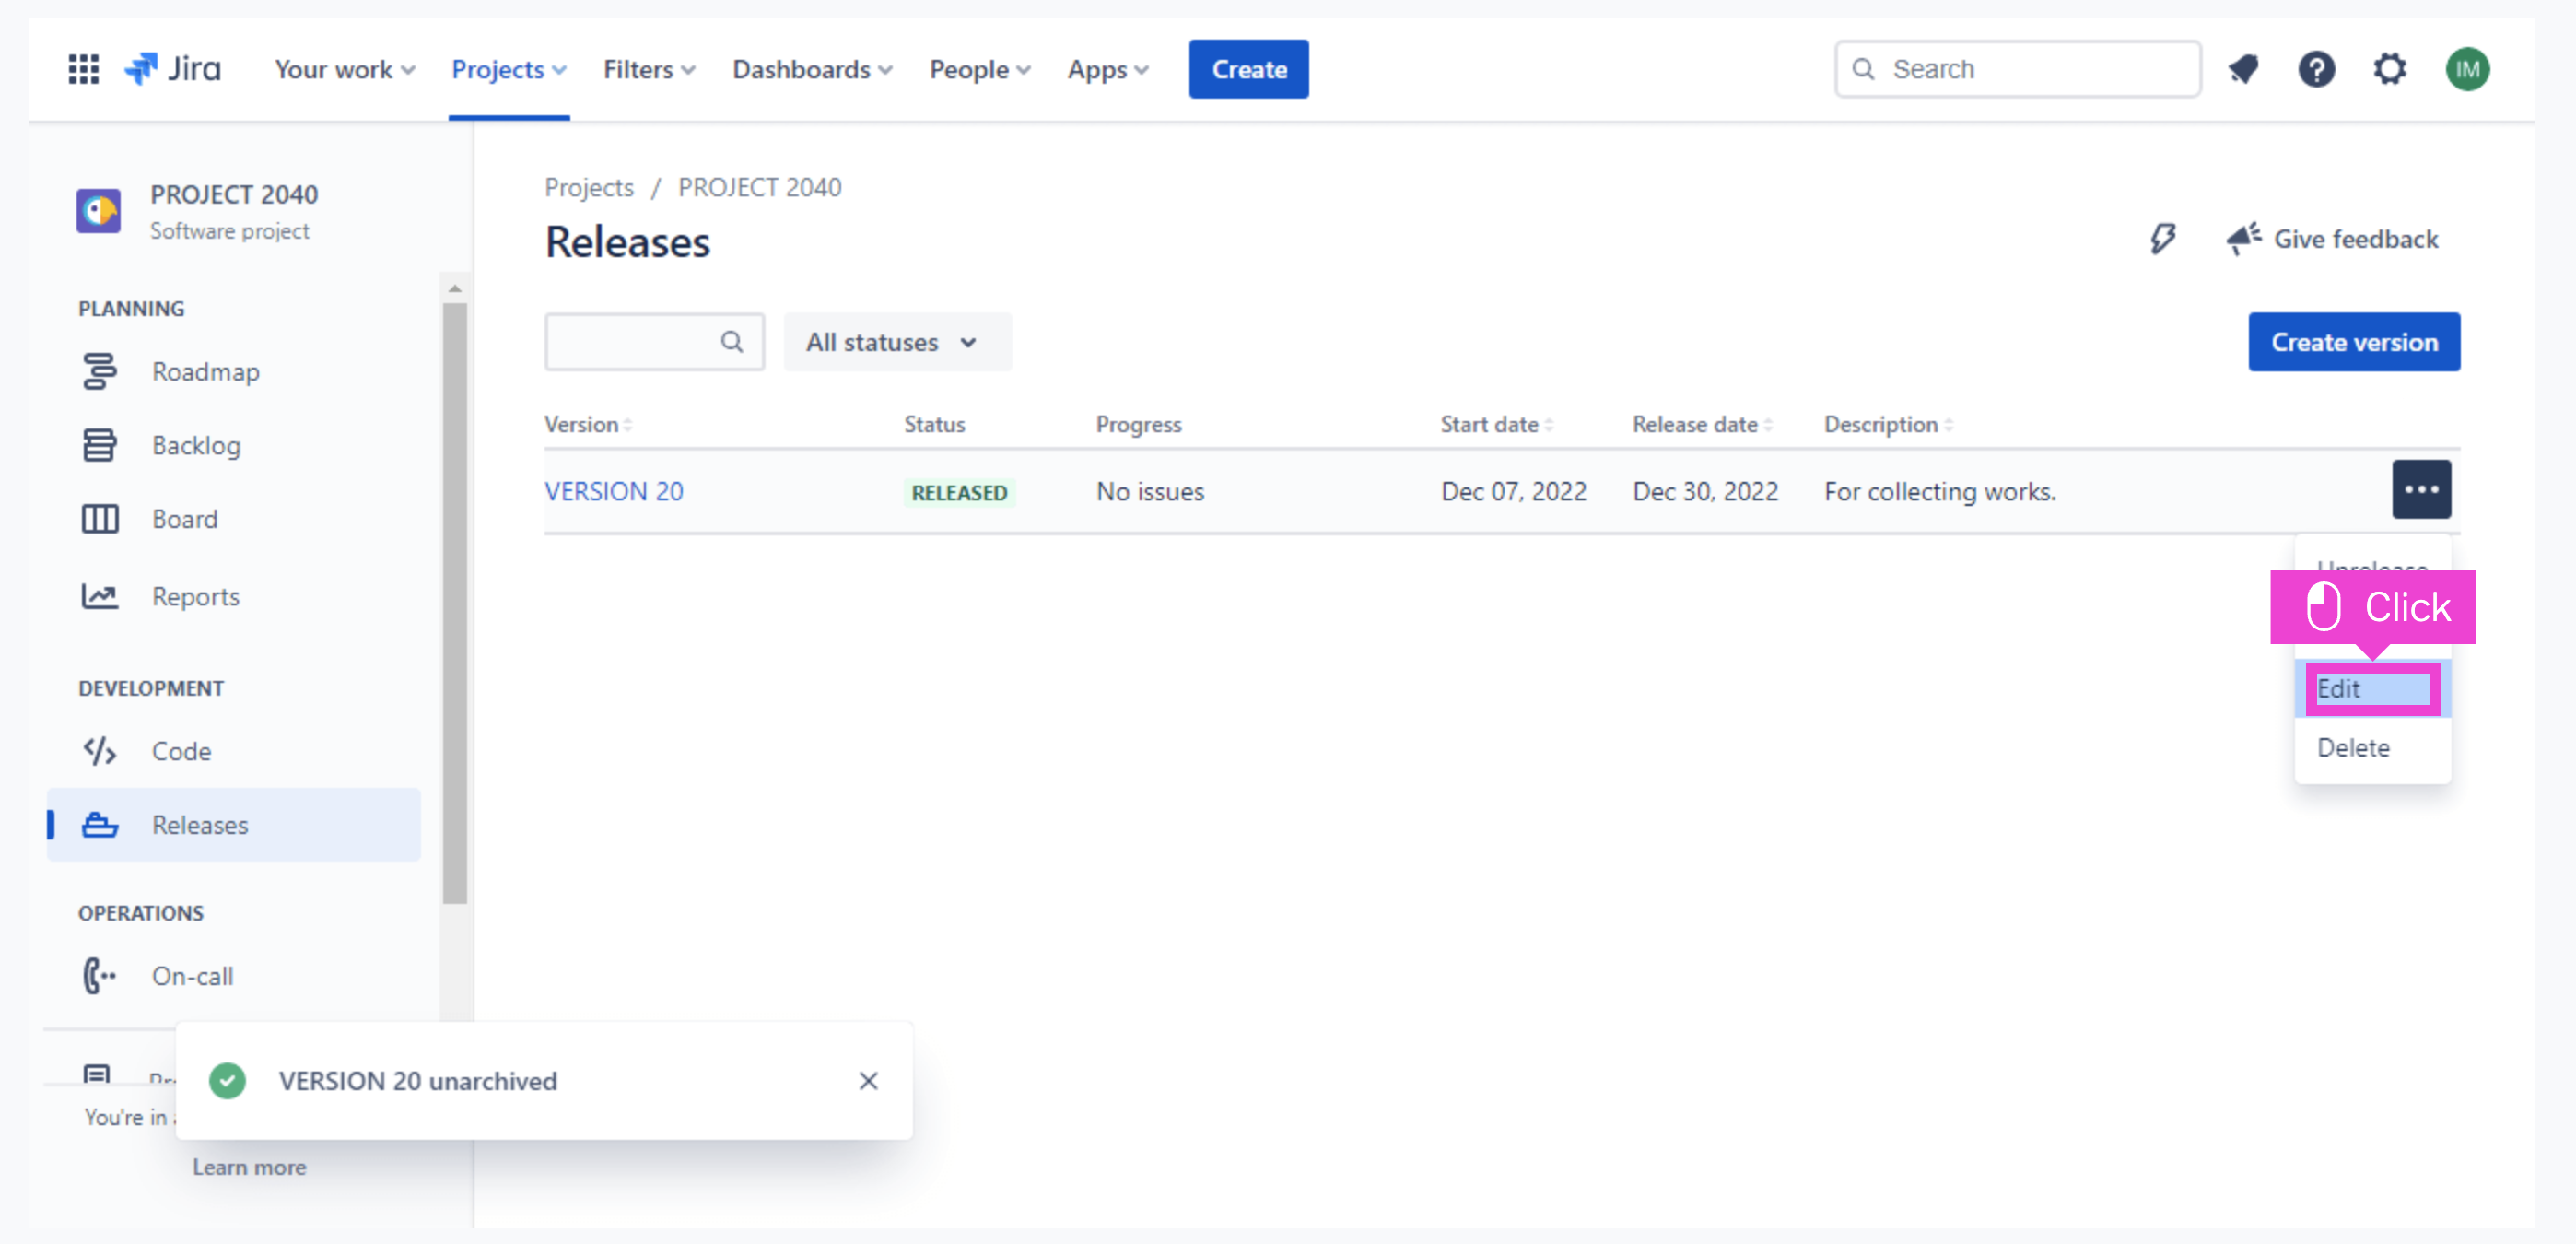This screenshot has height=1244, width=2576.
Task: Expand the Projects menu
Action: [x=508, y=69]
